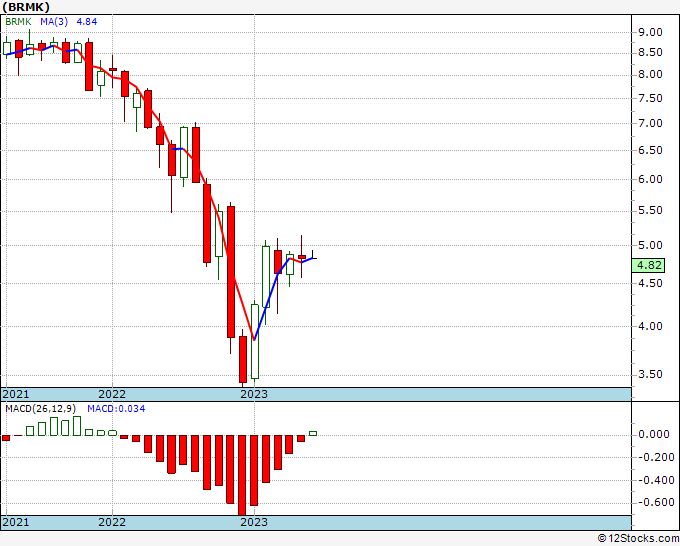This screenshot has width=680, height=546.
Task: Click the 5.50 price axis label
Action: pos(650,210)
